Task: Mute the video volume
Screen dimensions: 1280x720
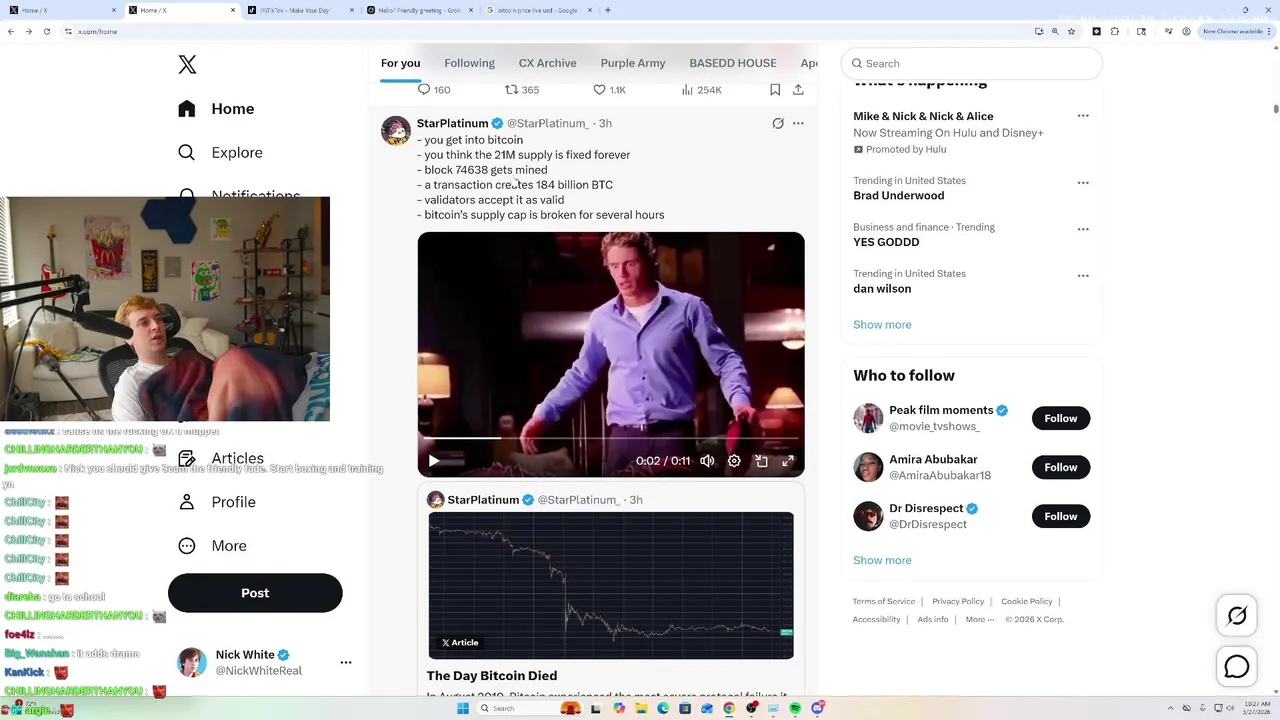Action: click(x=707, y=461)
